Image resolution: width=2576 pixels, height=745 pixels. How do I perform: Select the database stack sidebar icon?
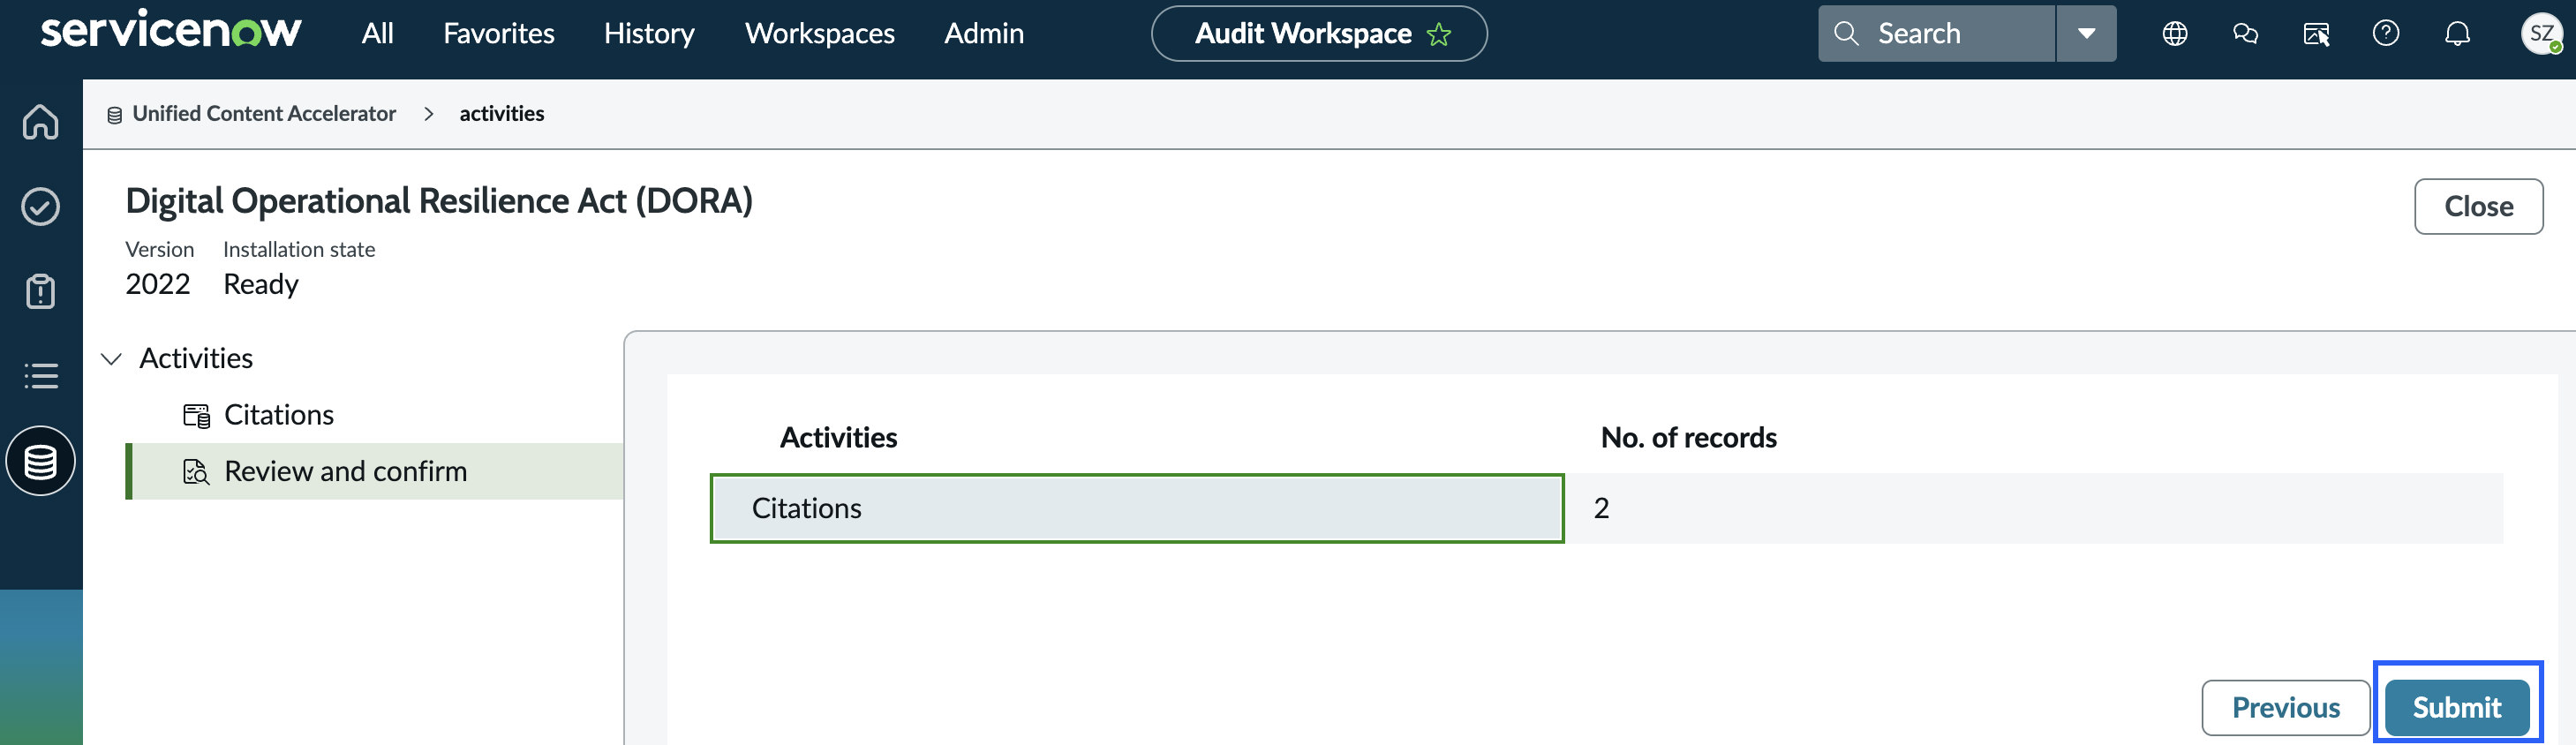(x=41, y=461)
